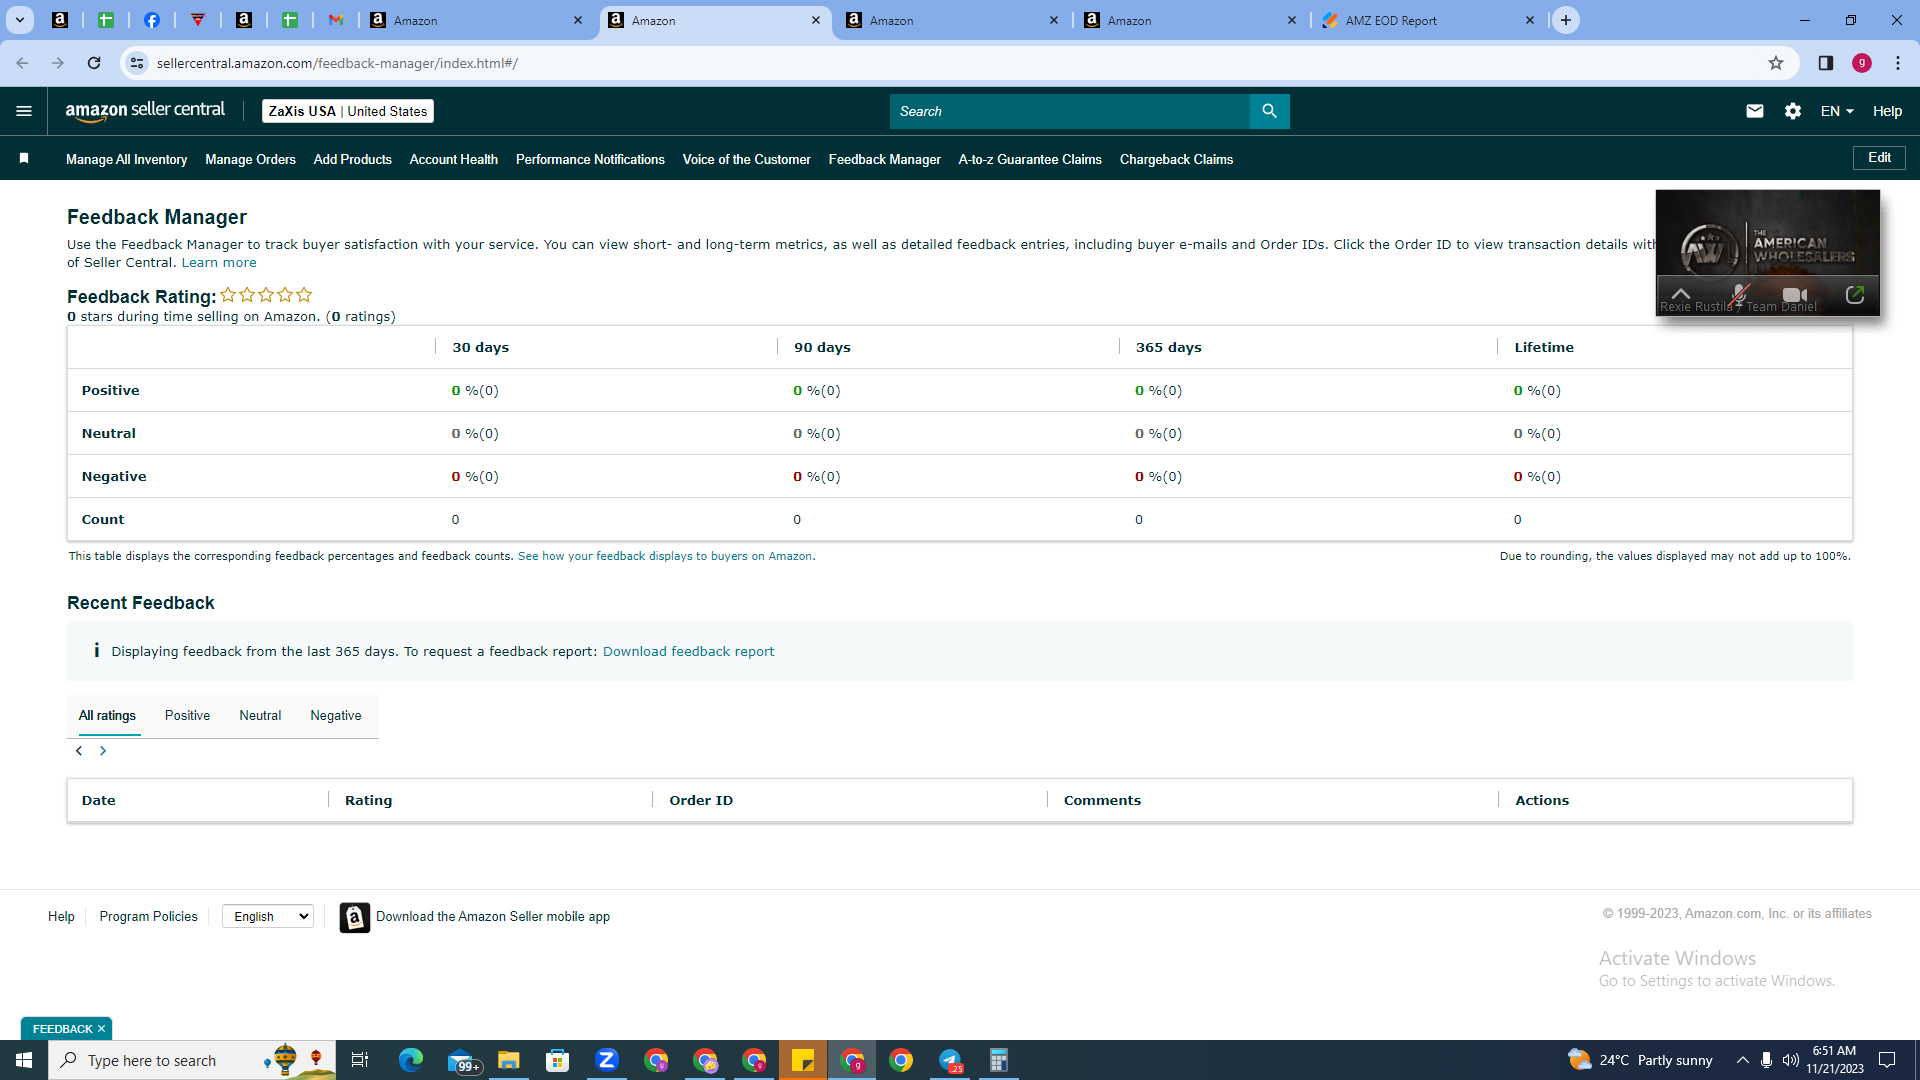This screenshot has width=1920, height=1080.
Task: Select the Neutral tab
Action: coord(260,716)
